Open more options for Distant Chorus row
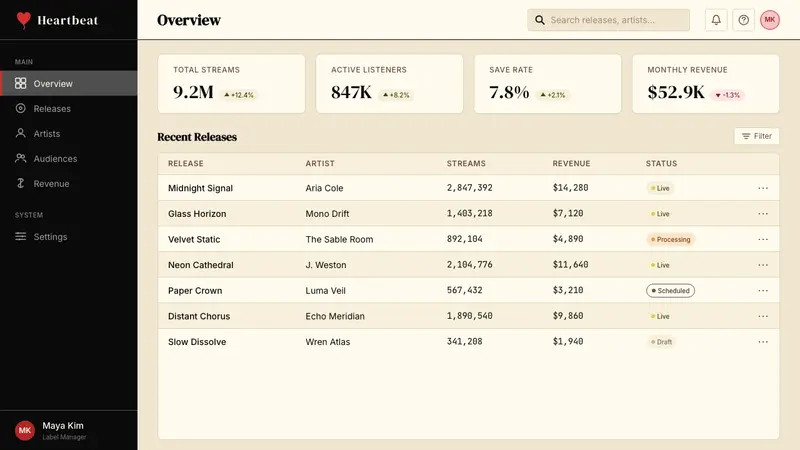Image resolution: width=800 pixels, height=450 pixels. click(x=763, y=316)
